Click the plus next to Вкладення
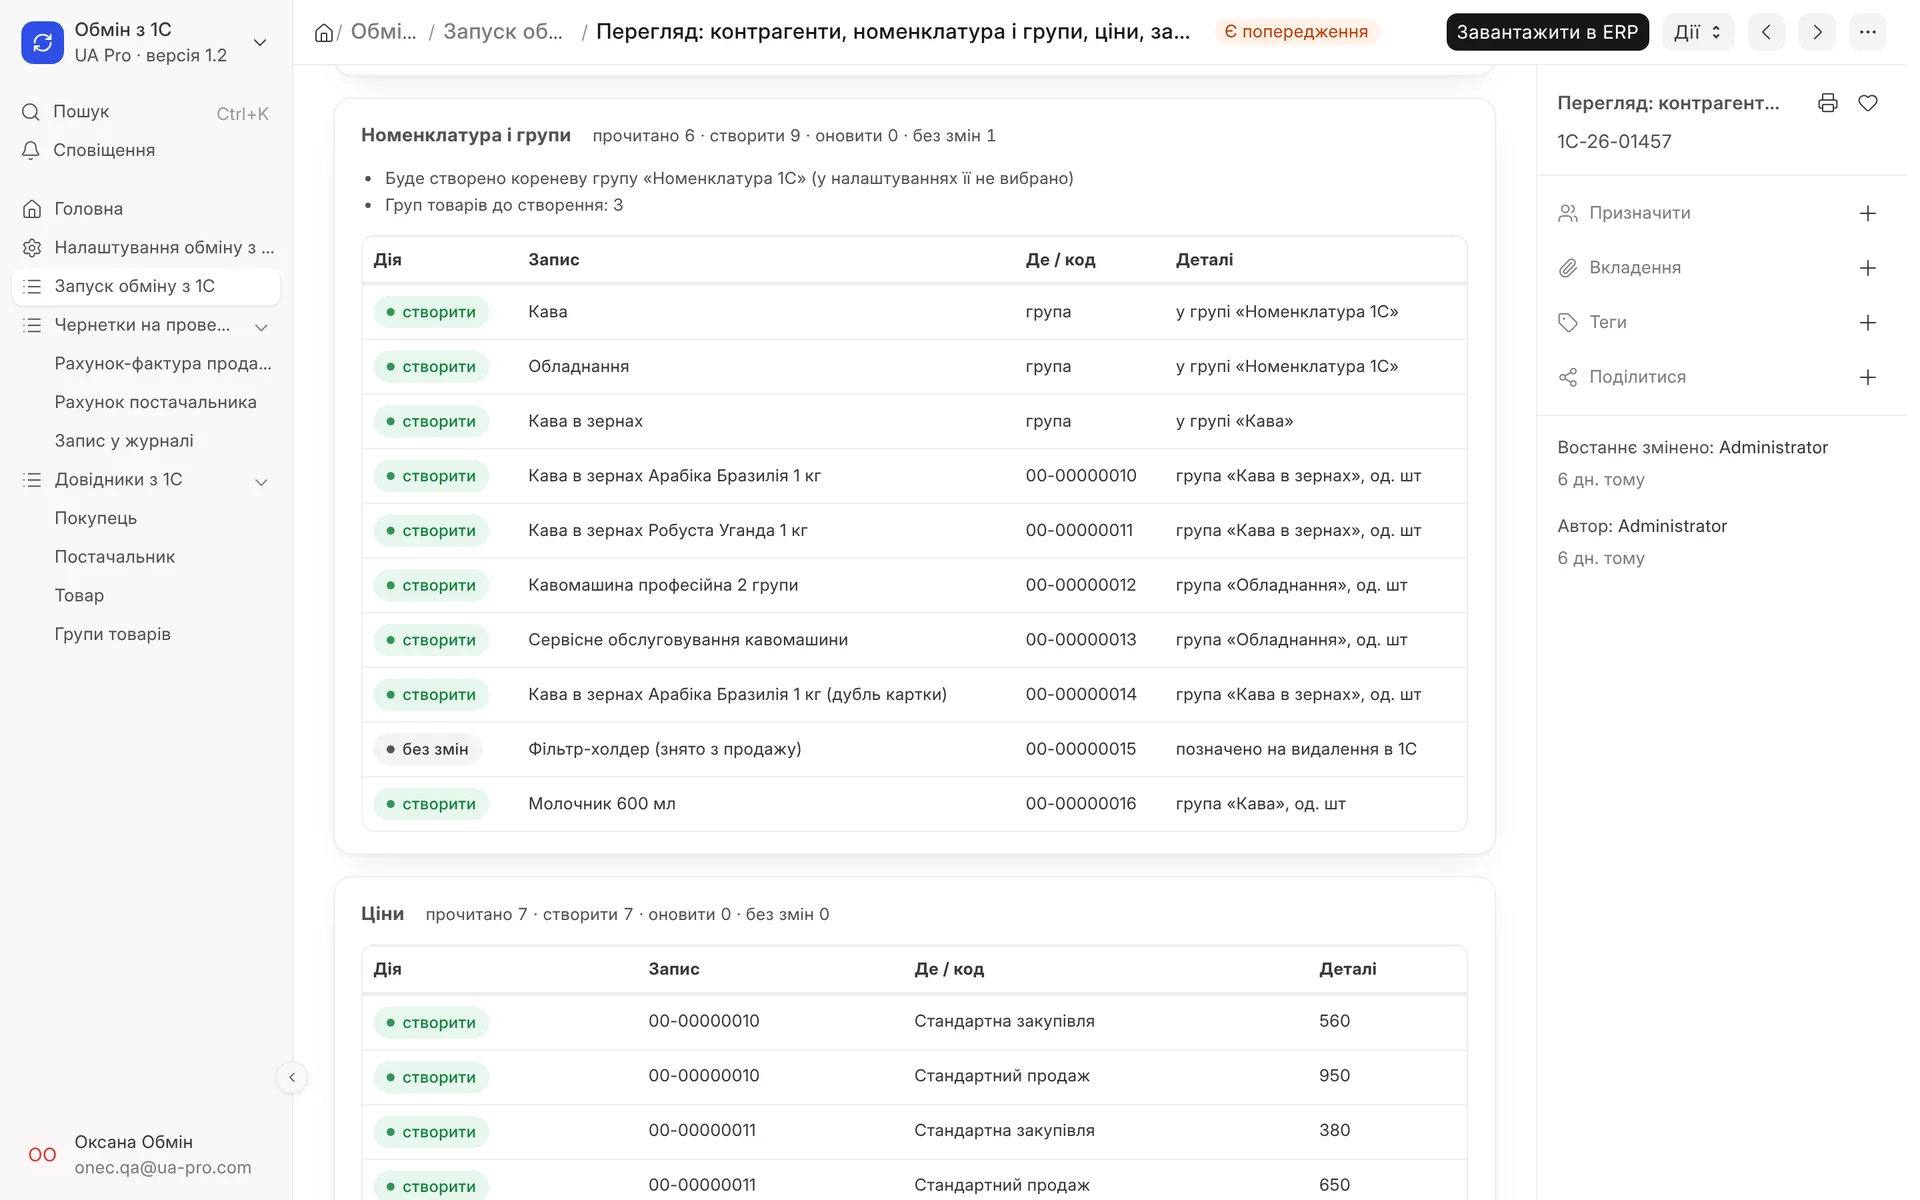 coord(1868,268)
